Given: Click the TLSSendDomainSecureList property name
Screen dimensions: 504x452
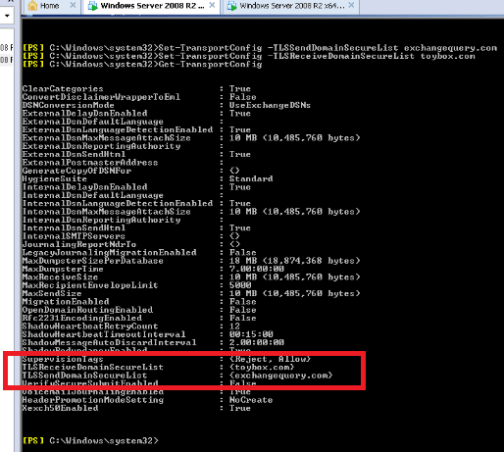Looking at the screenshot, I should tap(85, 375).
